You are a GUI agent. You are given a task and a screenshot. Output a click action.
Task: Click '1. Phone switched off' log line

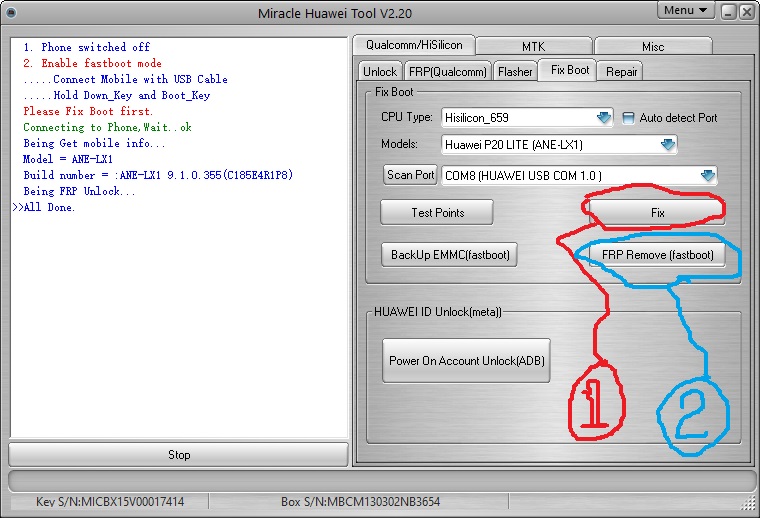[86, 47]
